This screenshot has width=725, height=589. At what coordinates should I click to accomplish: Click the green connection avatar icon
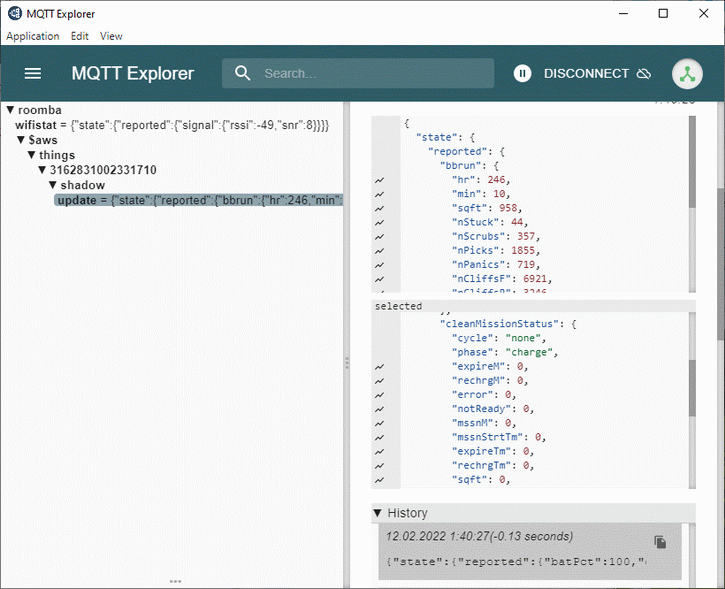tap(688, 74)
